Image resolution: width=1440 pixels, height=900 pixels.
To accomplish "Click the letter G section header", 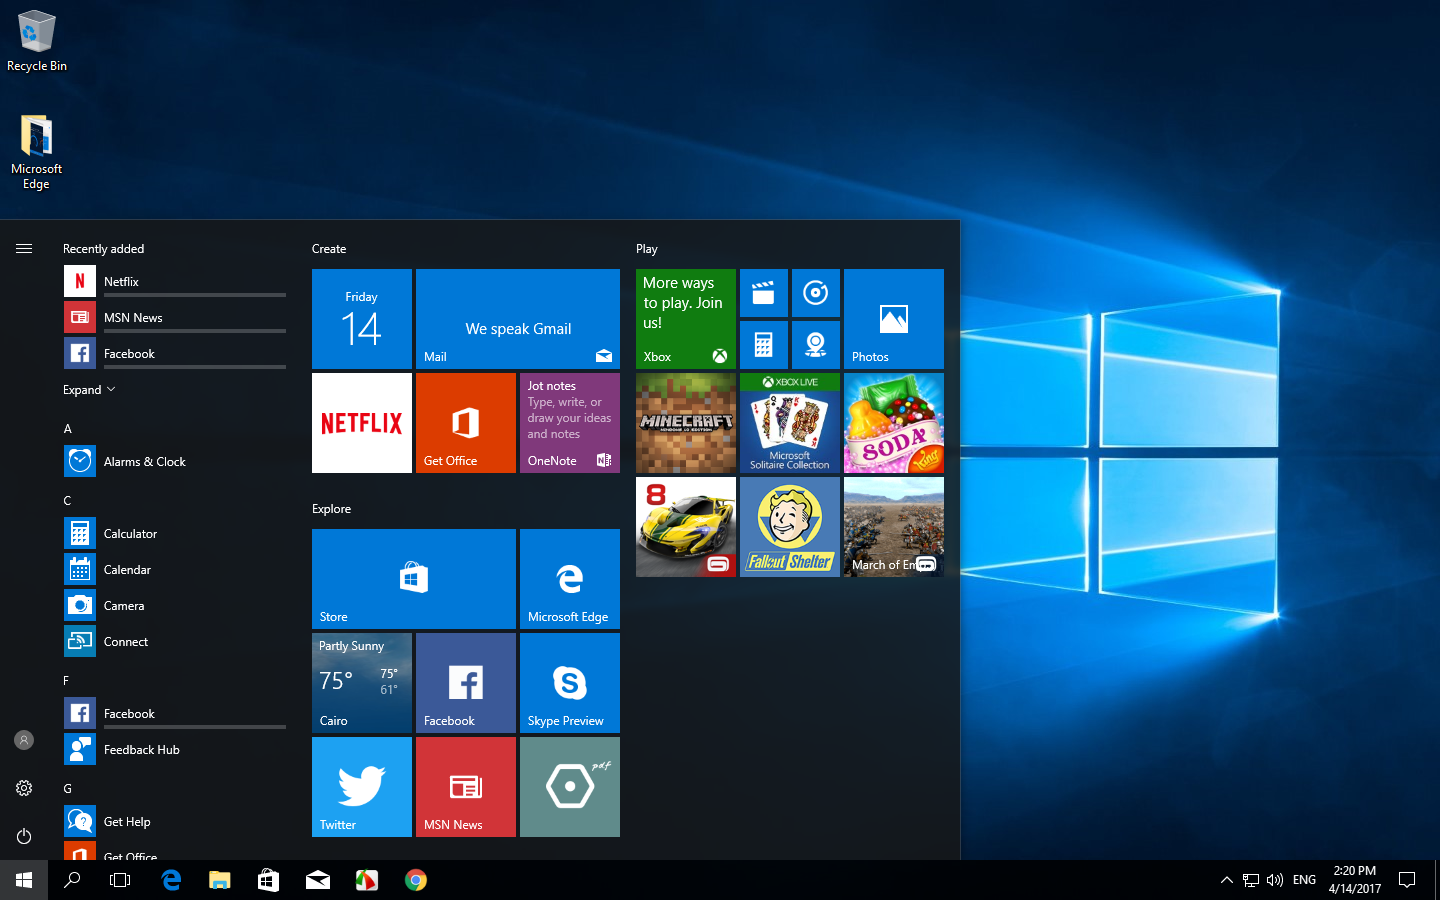I will 68,789.
